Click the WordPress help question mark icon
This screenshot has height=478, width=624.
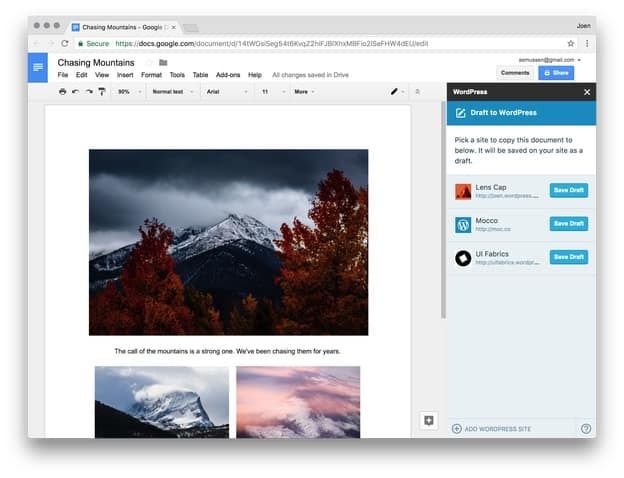point(585,429)
